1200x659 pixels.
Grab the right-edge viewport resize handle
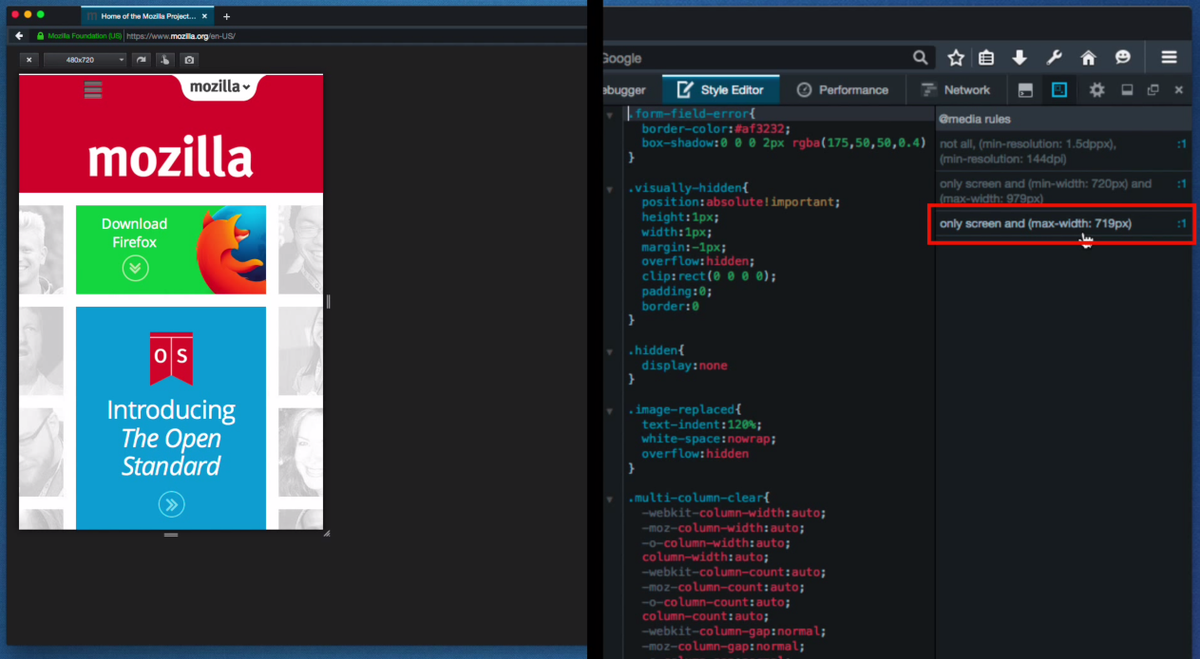(328, 301)
